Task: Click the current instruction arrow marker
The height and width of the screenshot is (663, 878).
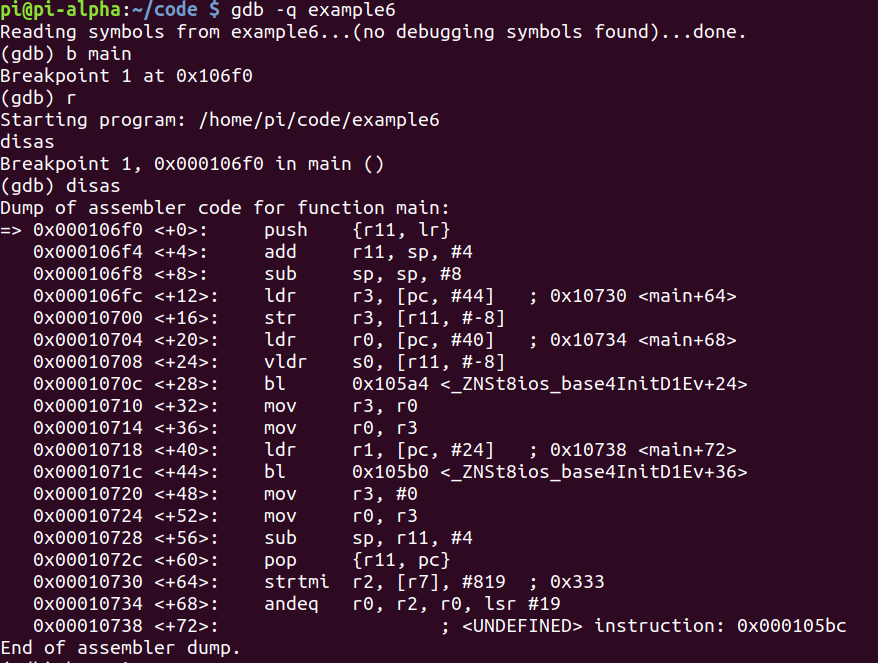Action: click(x=11, y=230)
